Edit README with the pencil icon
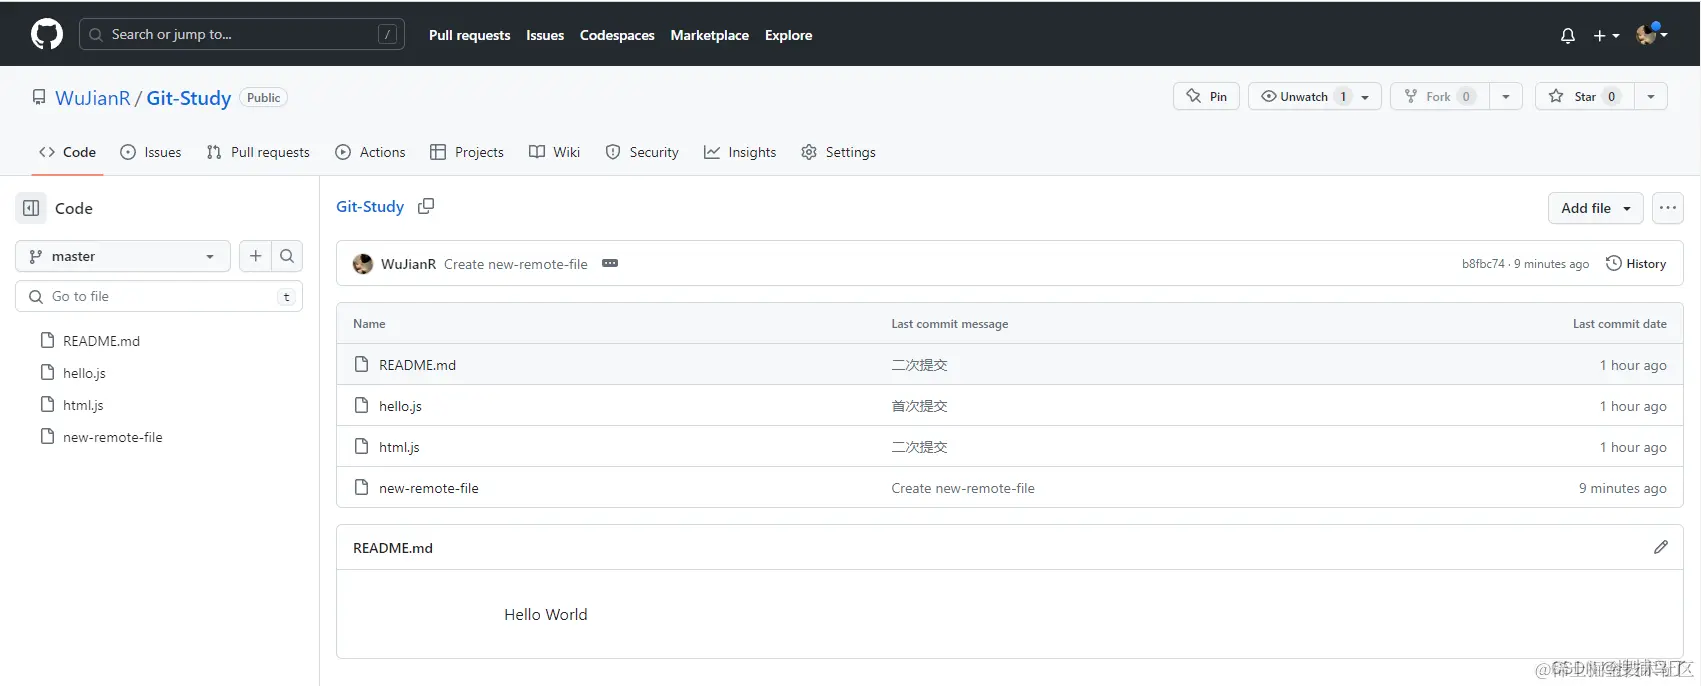This screenshot has height=686, width=1701. [1661, 547]
